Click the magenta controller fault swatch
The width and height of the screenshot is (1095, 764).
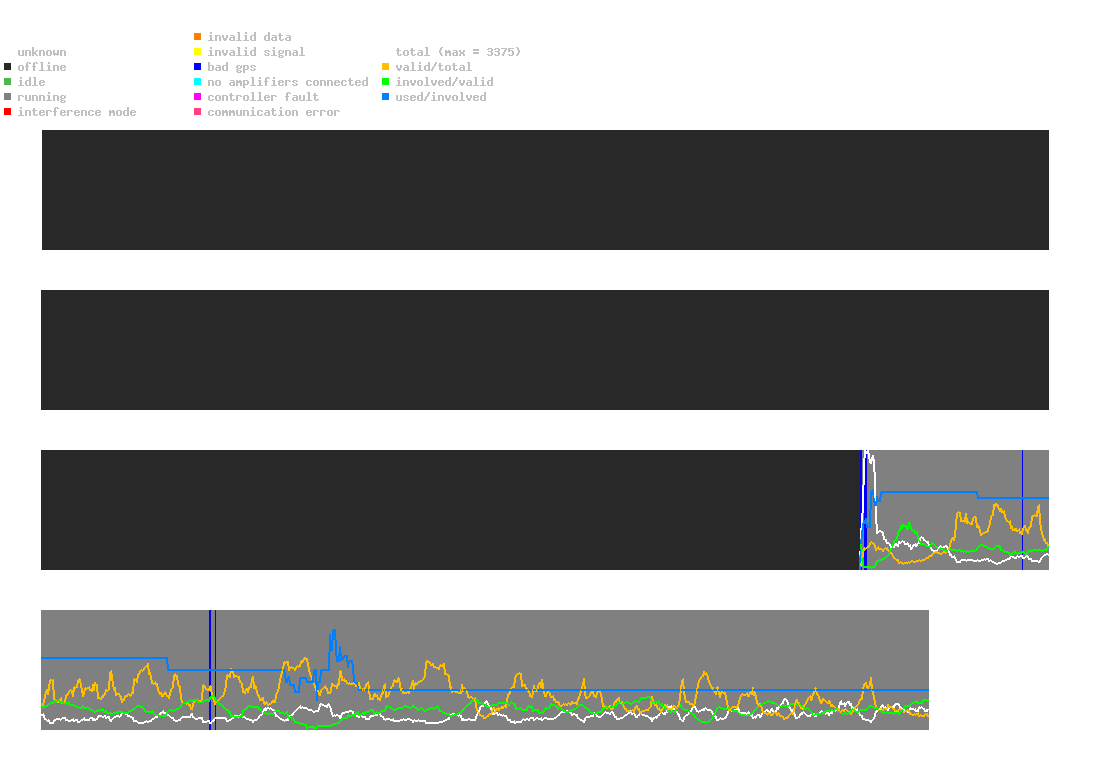[198, 97]
